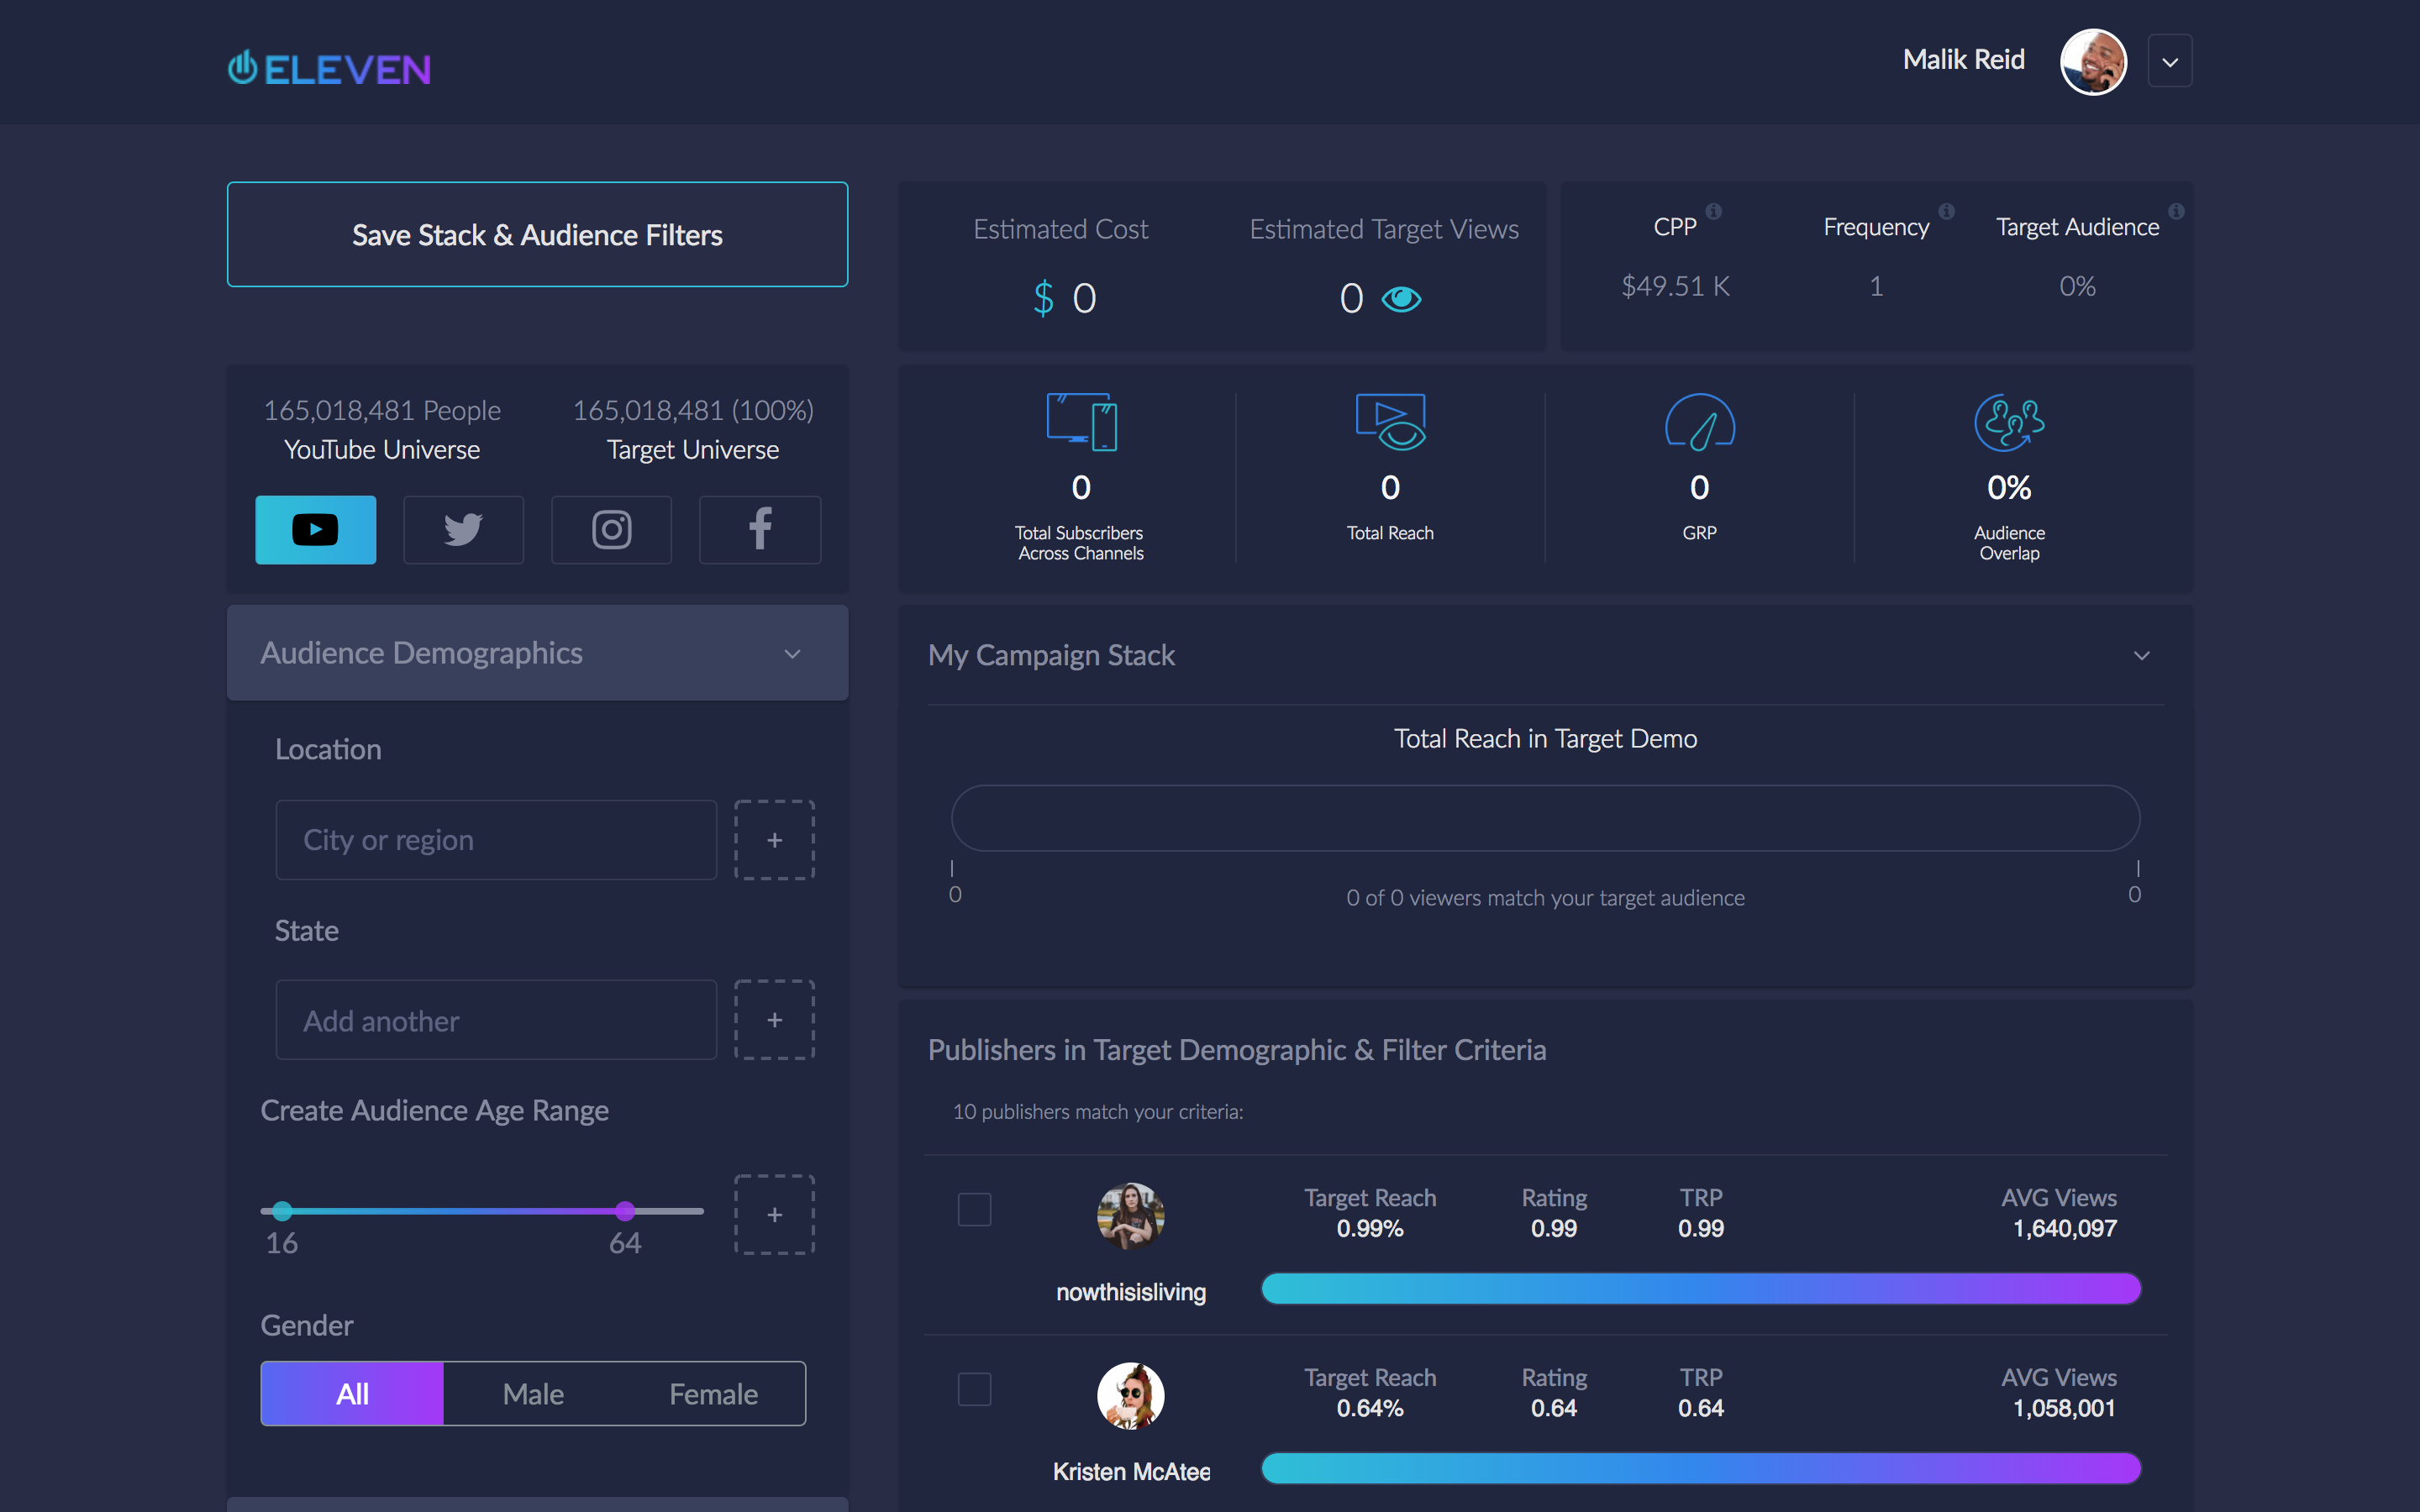This screenshot has width=2420, height=1512.
Task: Click the Estimated Target Views eye icon
Action: click(1401, 298)
